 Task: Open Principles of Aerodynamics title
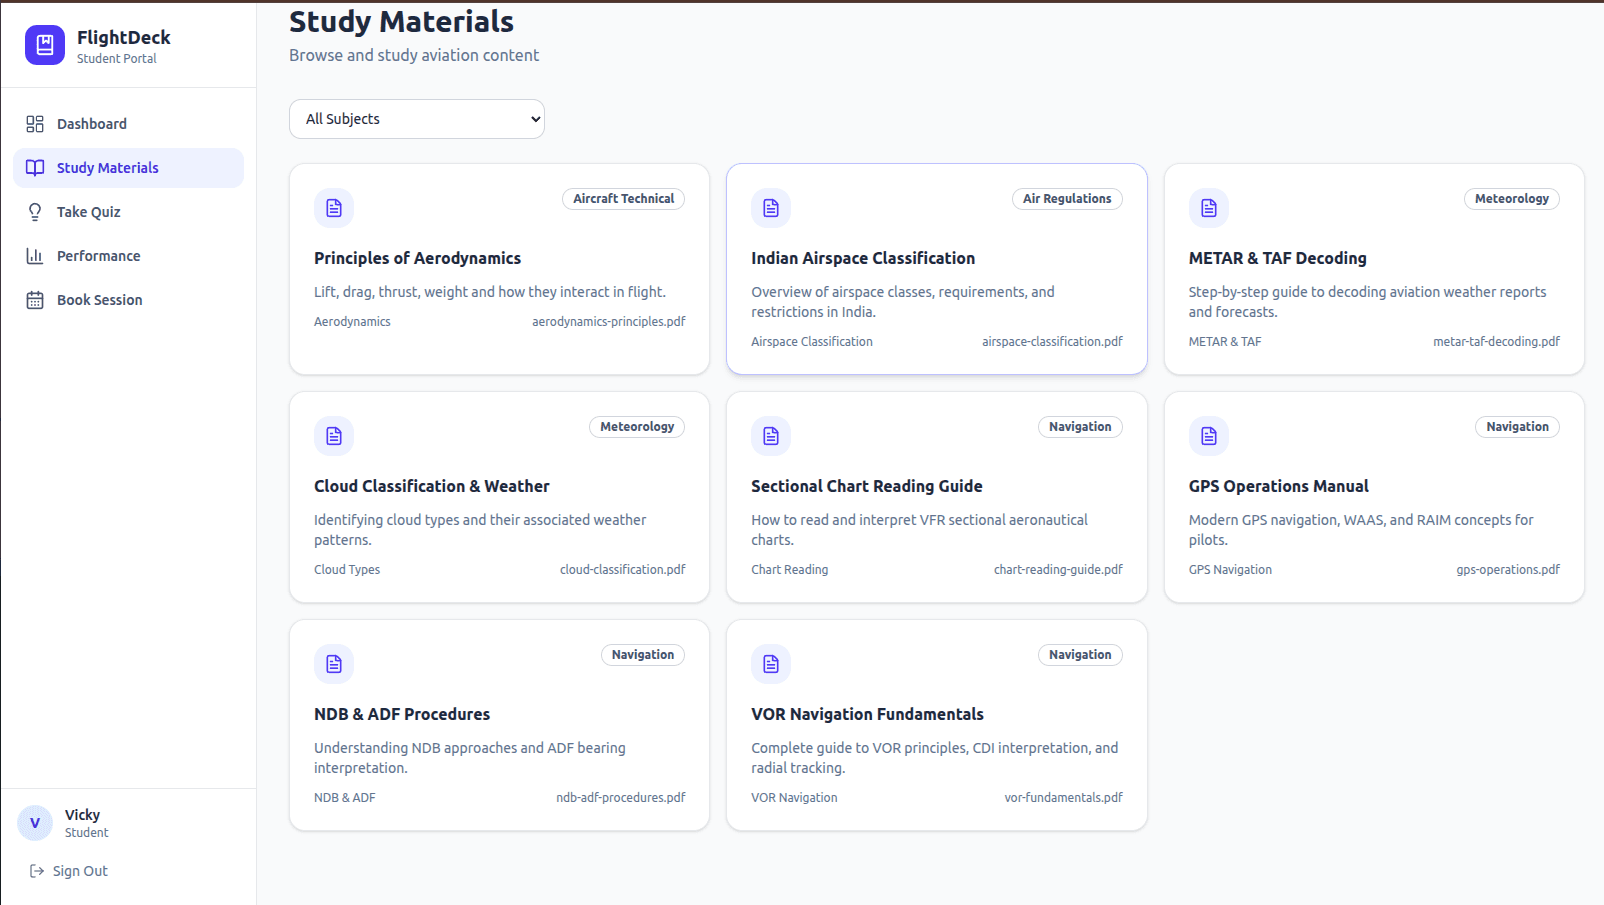coord(417,258)
